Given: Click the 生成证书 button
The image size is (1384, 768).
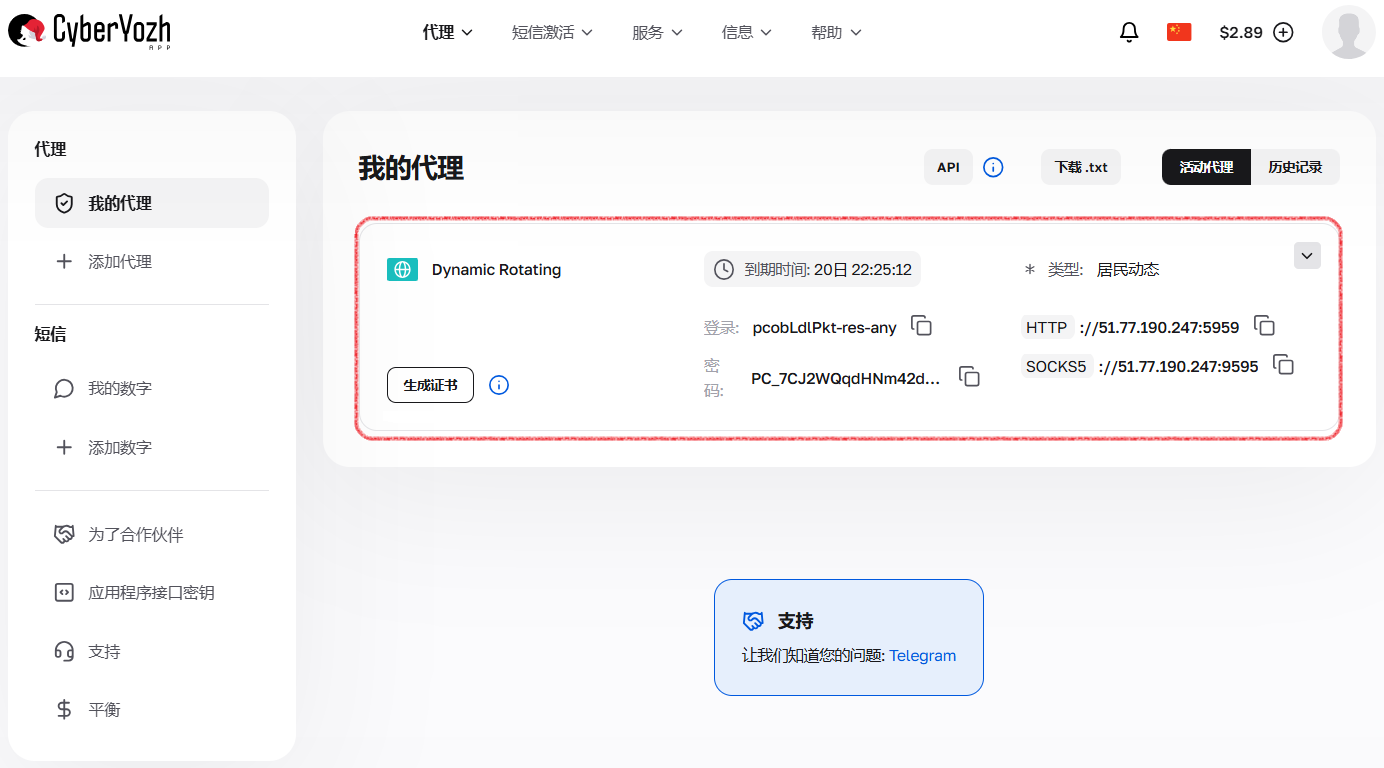Looking at the screenshot, I should pos(430,385).
